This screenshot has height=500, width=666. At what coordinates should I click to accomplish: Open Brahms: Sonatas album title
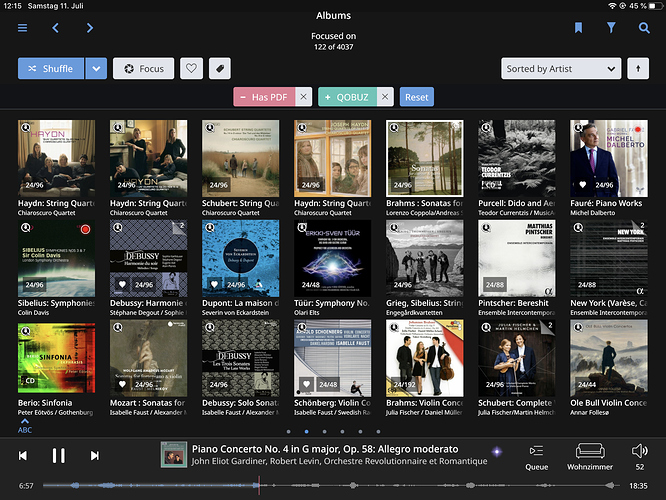point(424,203)
